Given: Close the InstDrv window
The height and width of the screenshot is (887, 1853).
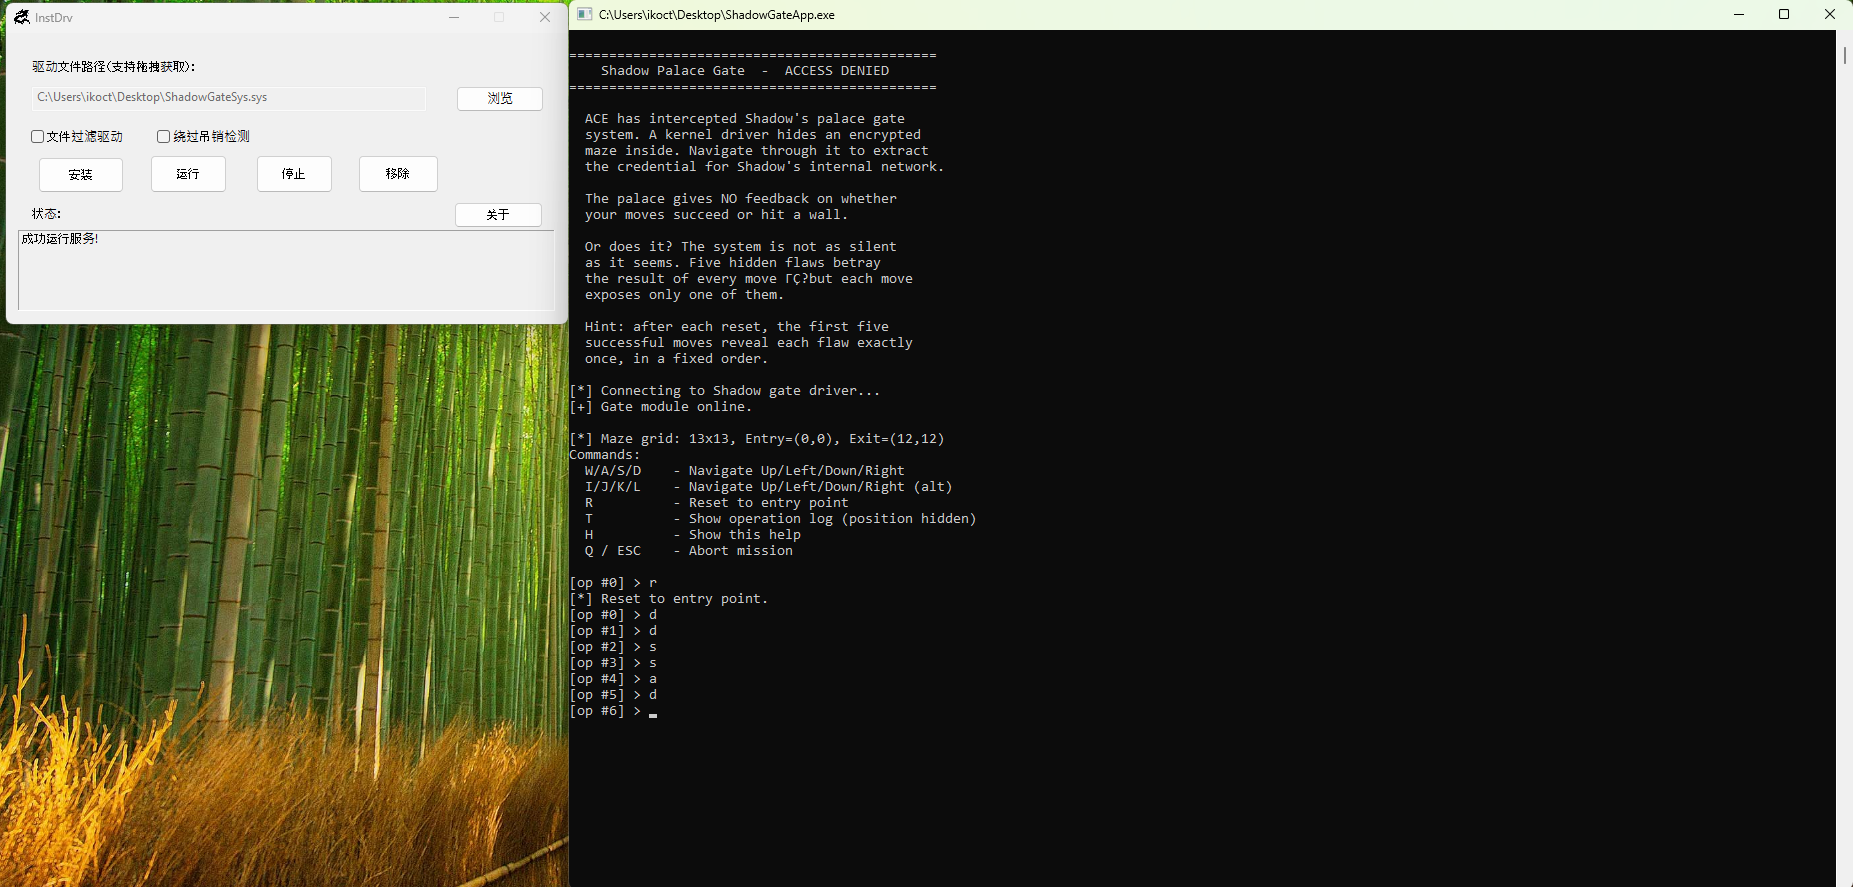Looking at the screenshot, I should 545,17.
